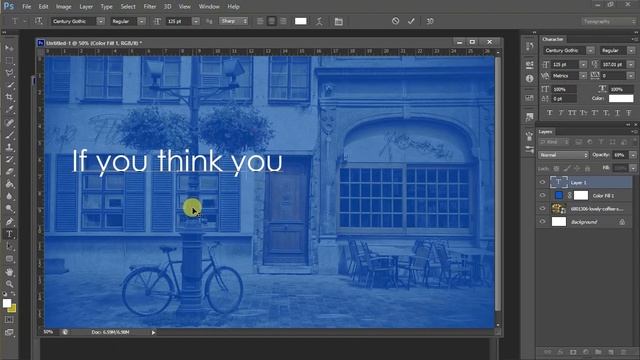Open Character panel font style dropdown
The height and width of the screenshot is (360, 640).
631,51
